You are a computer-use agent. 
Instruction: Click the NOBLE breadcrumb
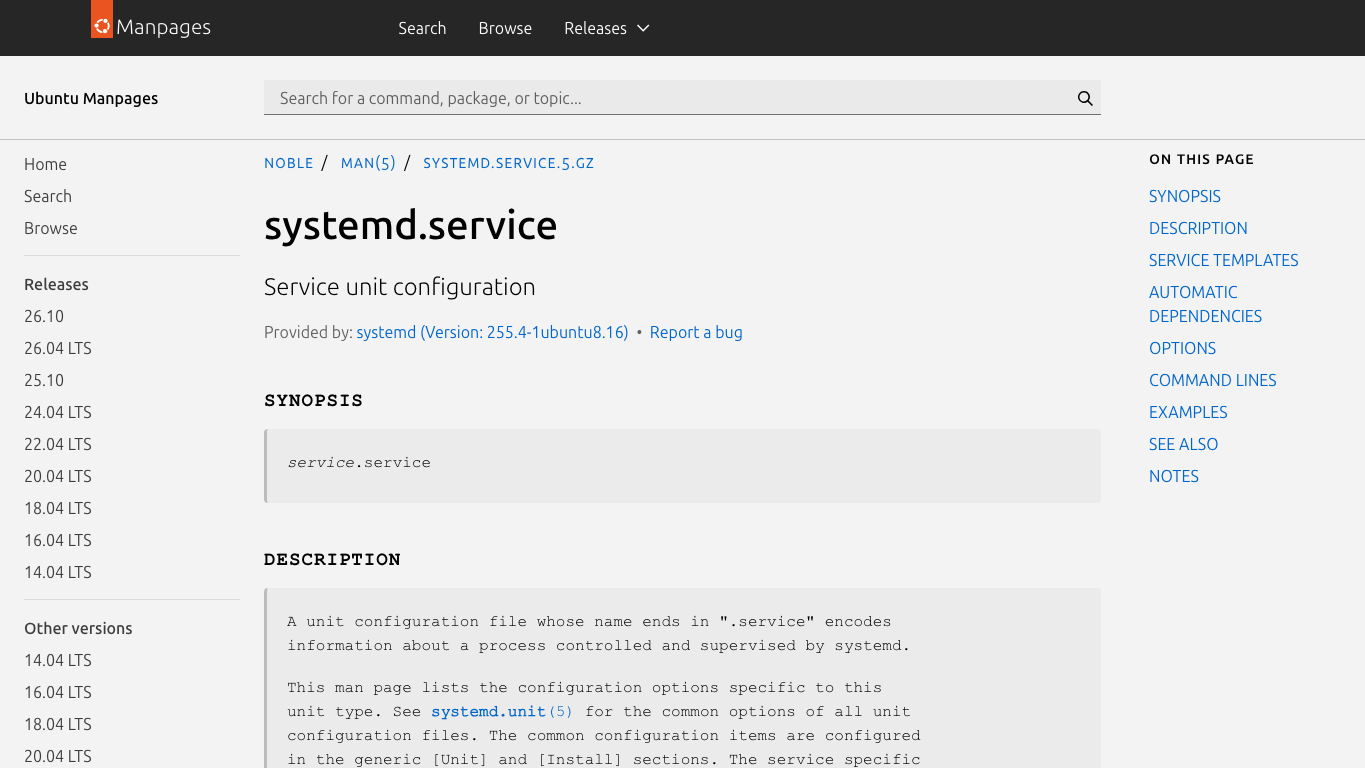(289, 163)
